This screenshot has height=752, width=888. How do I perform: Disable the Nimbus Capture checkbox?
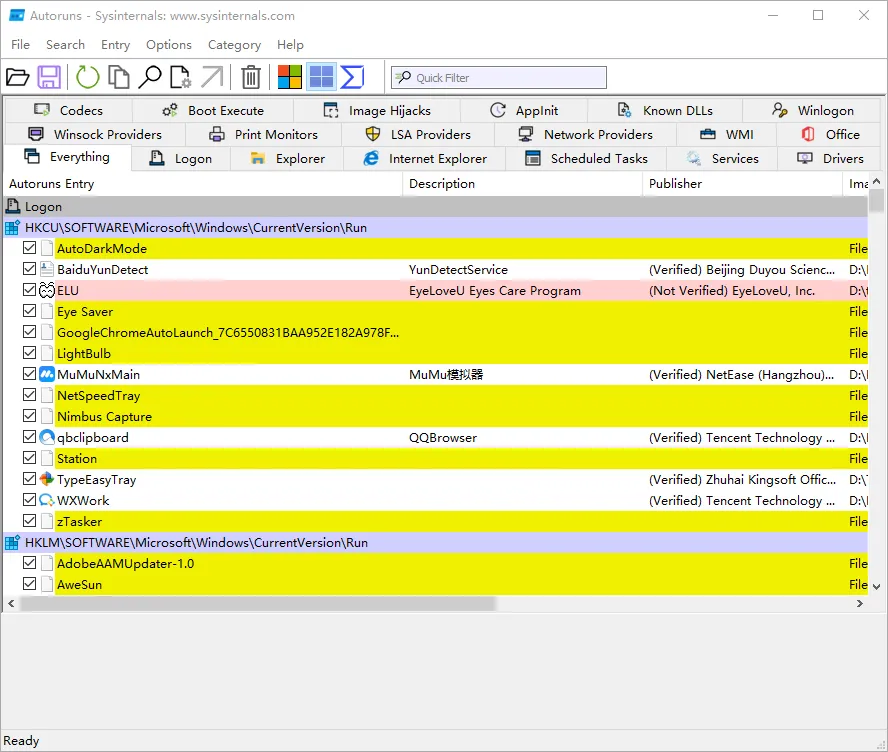point(29,415)
